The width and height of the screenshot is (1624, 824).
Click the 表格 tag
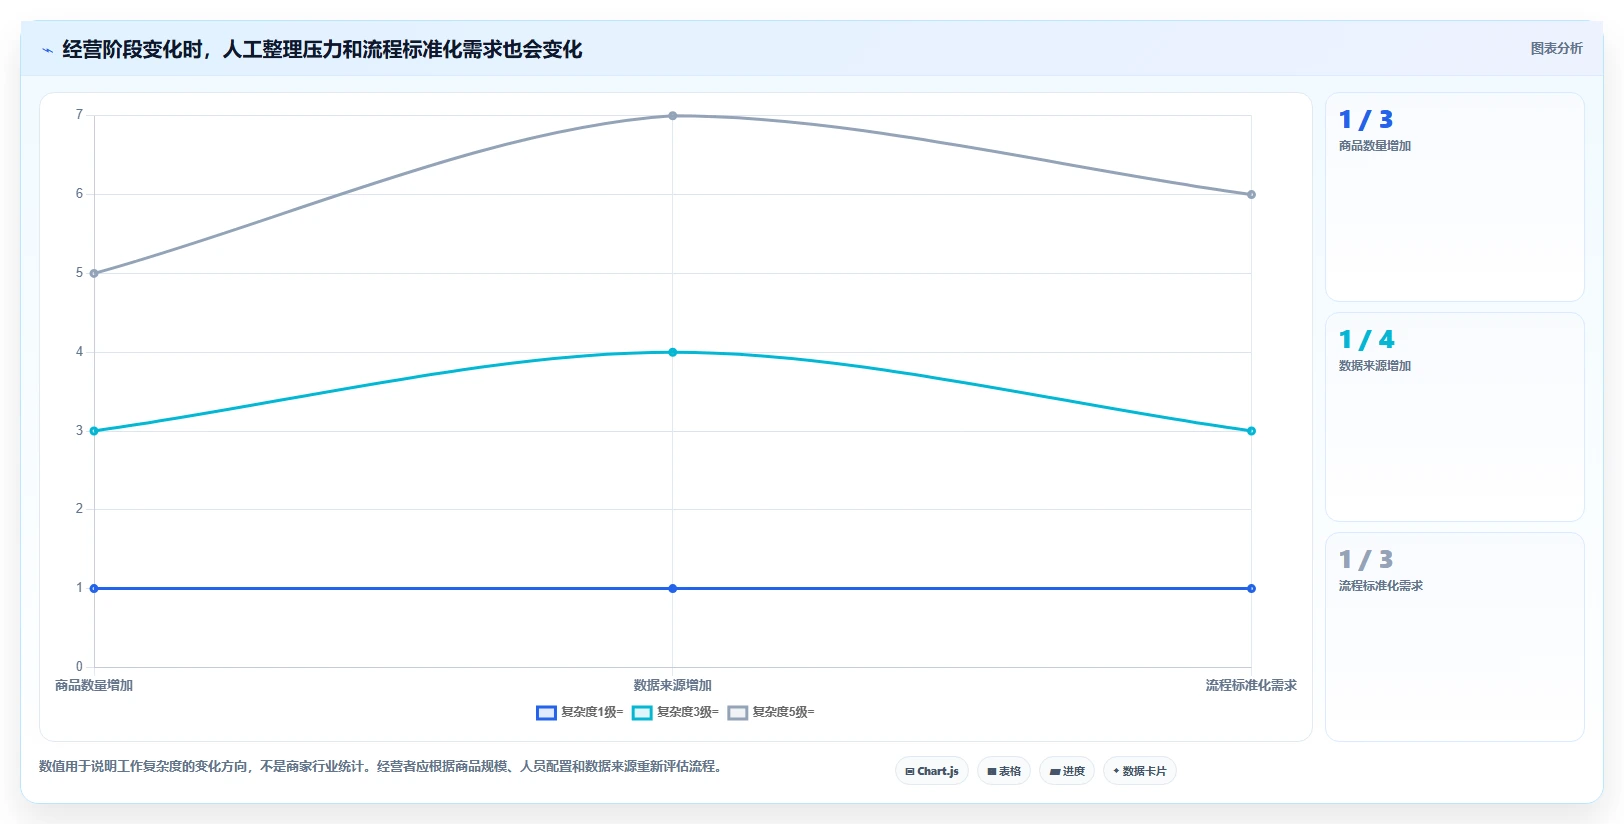[1004, 771]
